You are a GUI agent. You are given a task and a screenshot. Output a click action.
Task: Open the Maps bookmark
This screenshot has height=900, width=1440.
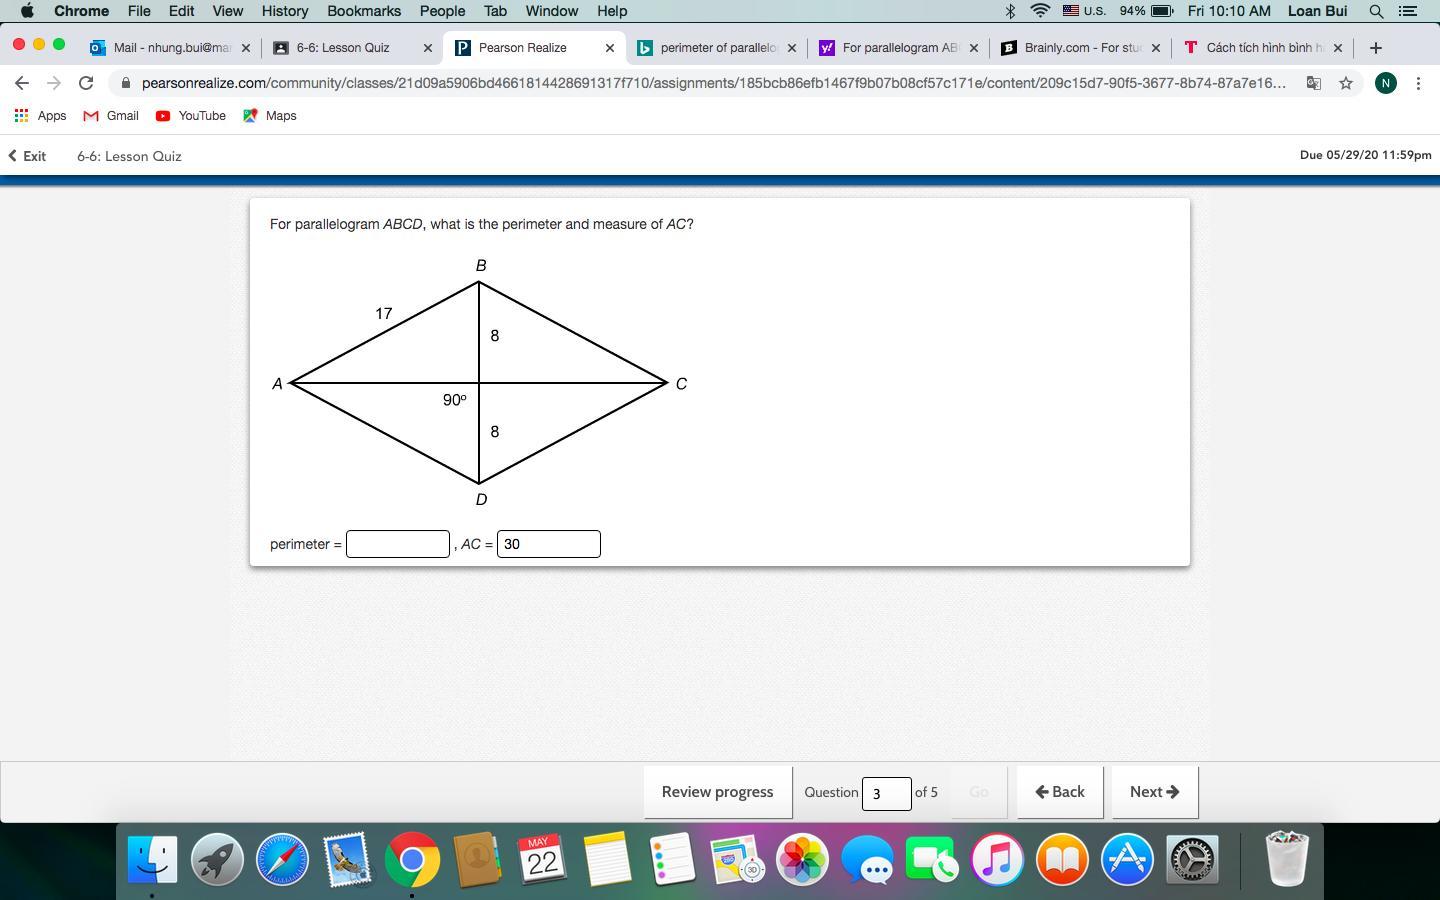[x=270, y=116]
